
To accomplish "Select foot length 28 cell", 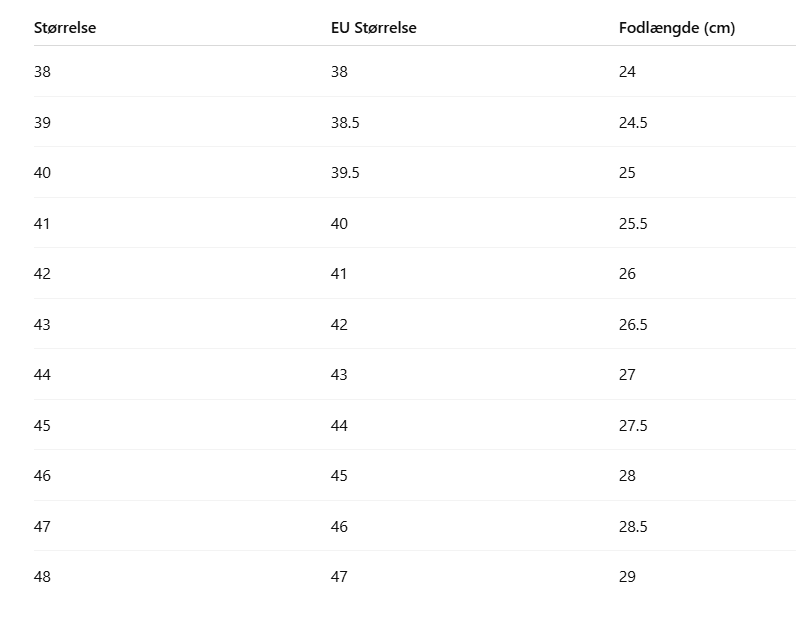I will point(627,476).
